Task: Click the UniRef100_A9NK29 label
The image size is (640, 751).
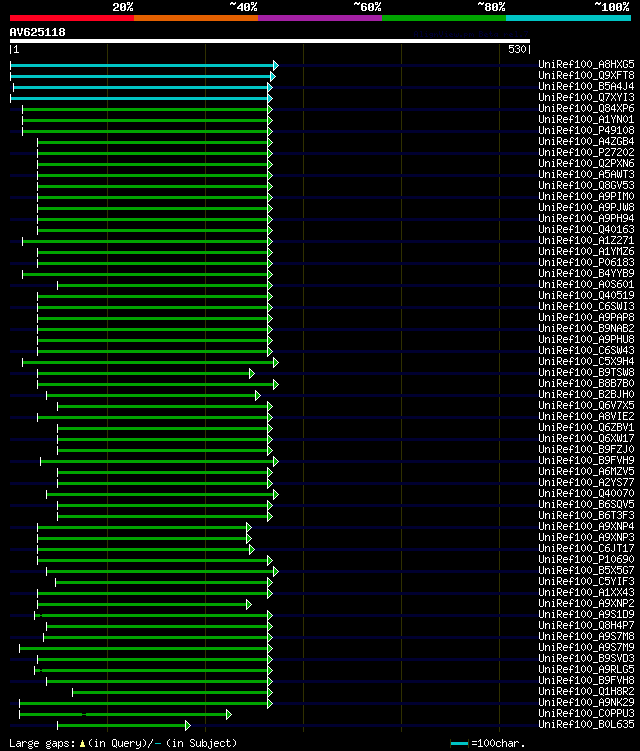Action: tap(586, 703)
